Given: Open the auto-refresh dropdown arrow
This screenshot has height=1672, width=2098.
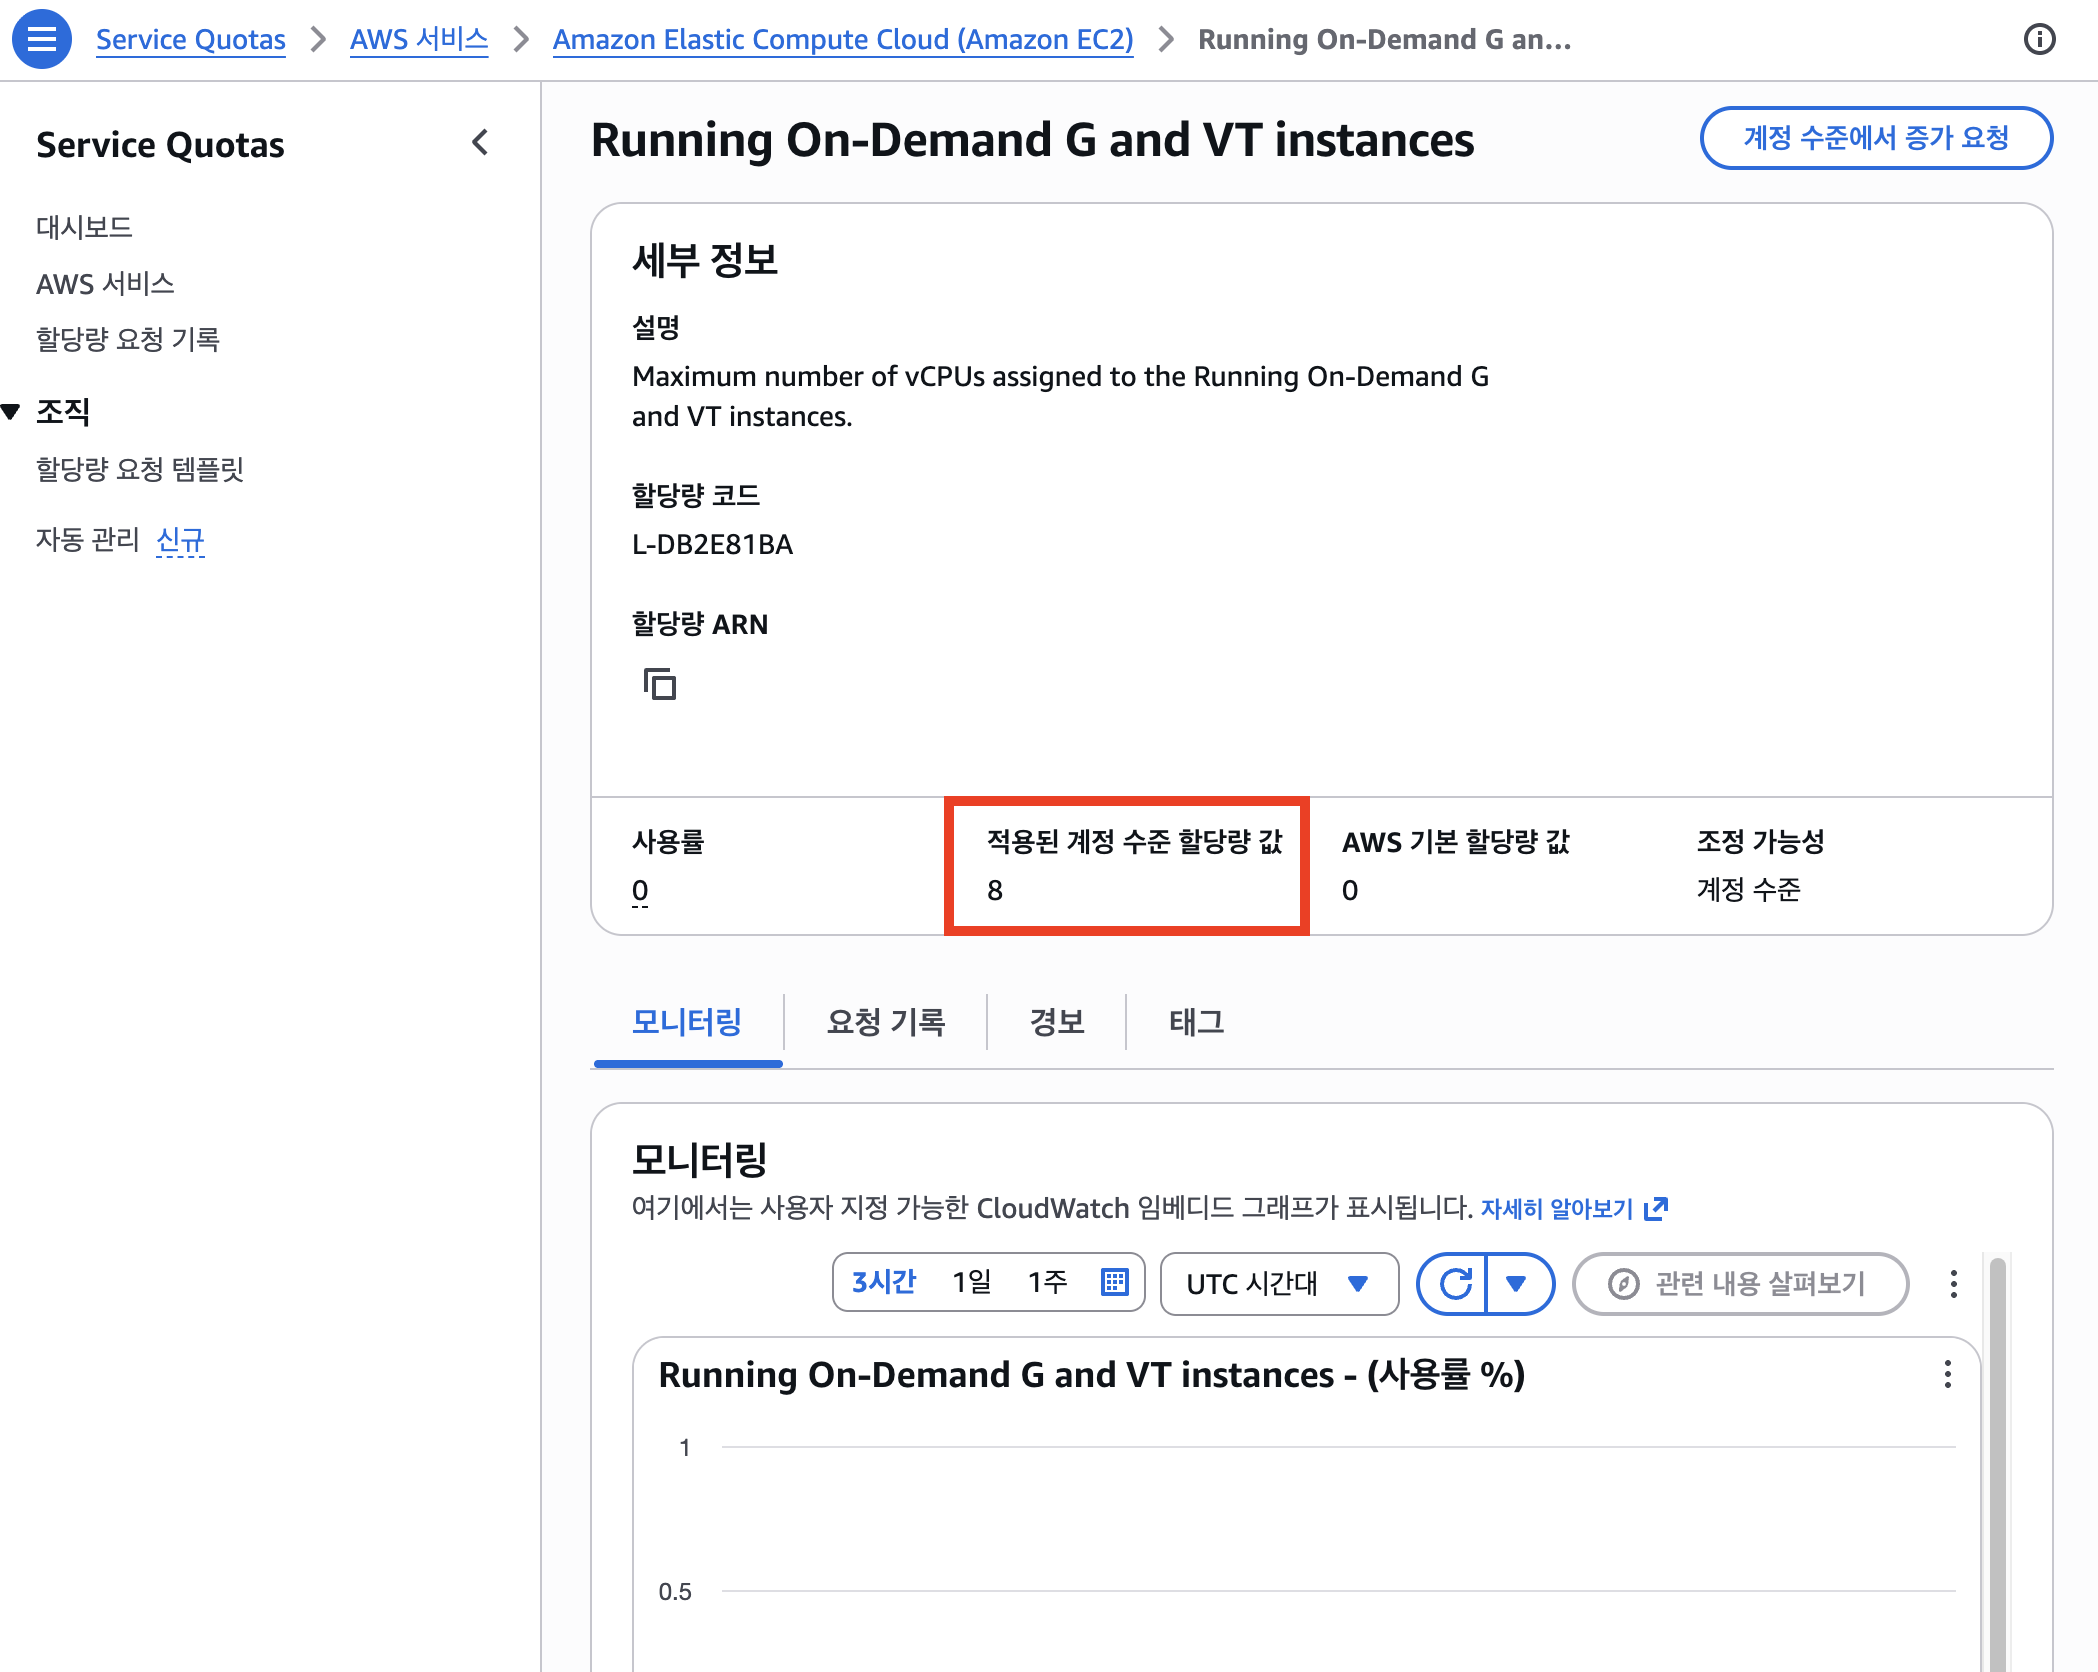Looking at the screenshot, I should tap(1519, 1283).
